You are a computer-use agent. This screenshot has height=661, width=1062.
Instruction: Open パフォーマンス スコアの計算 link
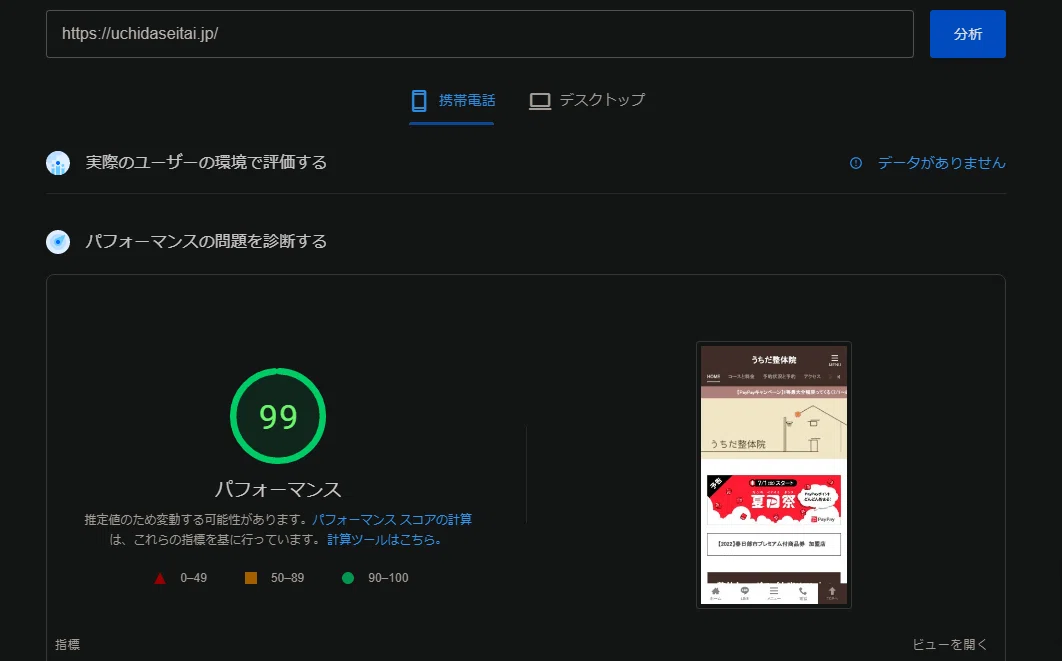coord(391,519)
